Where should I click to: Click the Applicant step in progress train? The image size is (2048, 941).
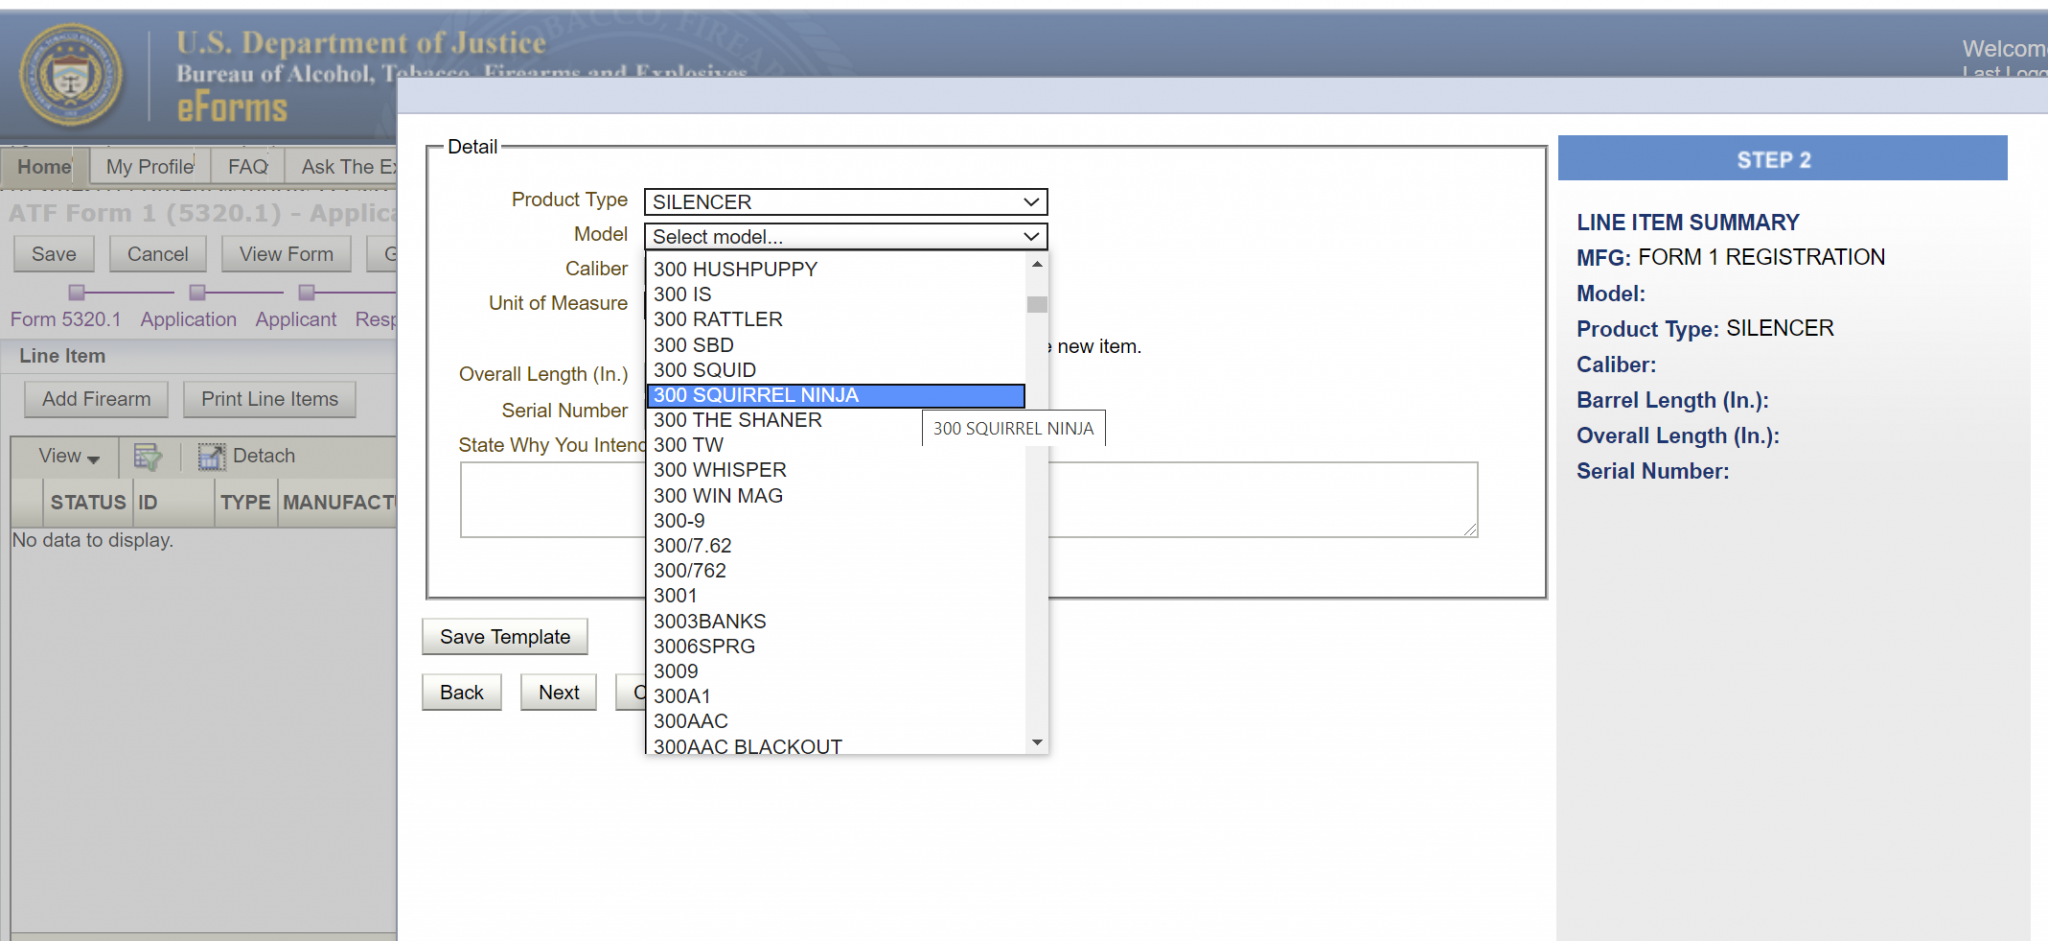tap(296, 319)
